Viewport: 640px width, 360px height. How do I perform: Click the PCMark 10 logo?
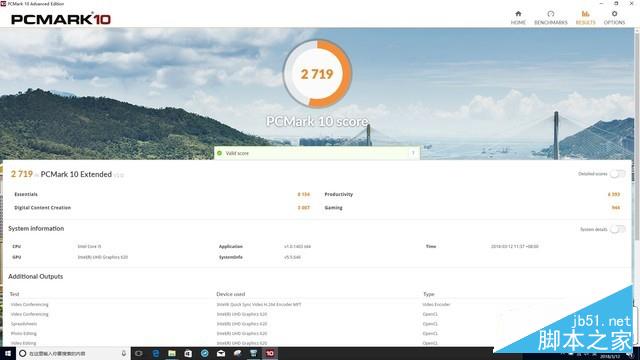pyautogui.click(x=61, y=19)
